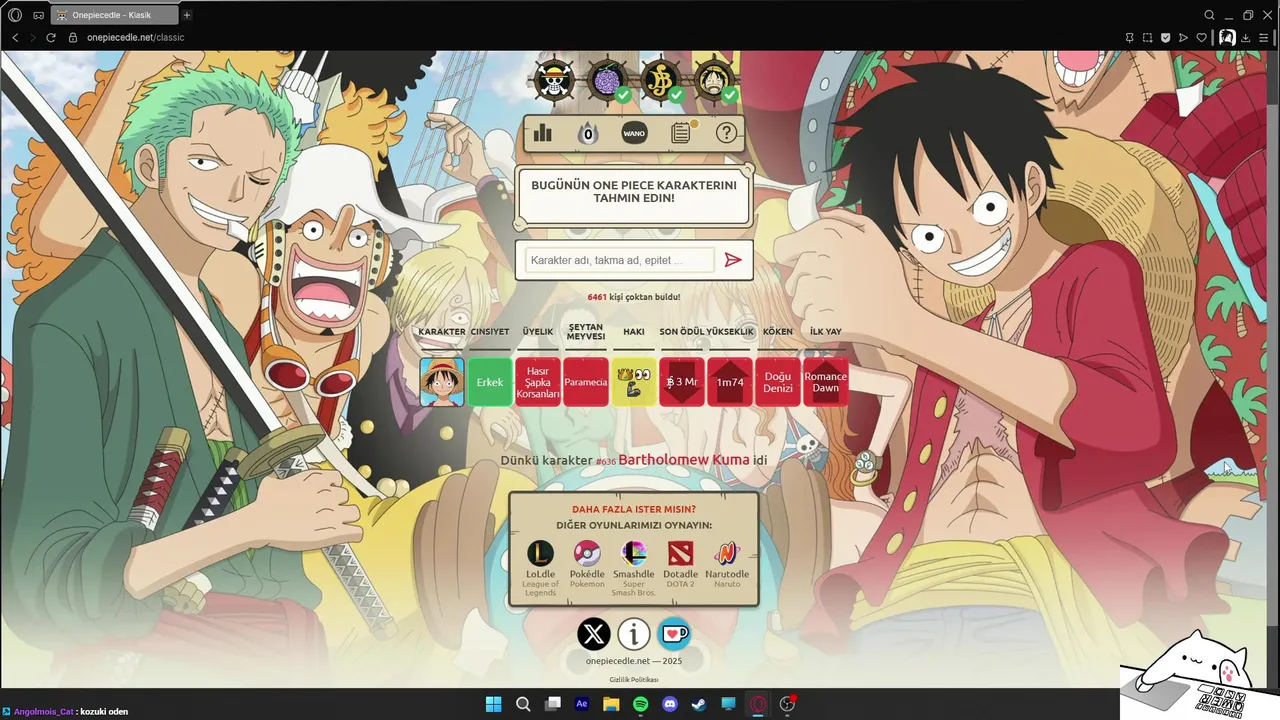Open the Gizlilik Politikası link

pyautogui.click(x=634, y=680)
